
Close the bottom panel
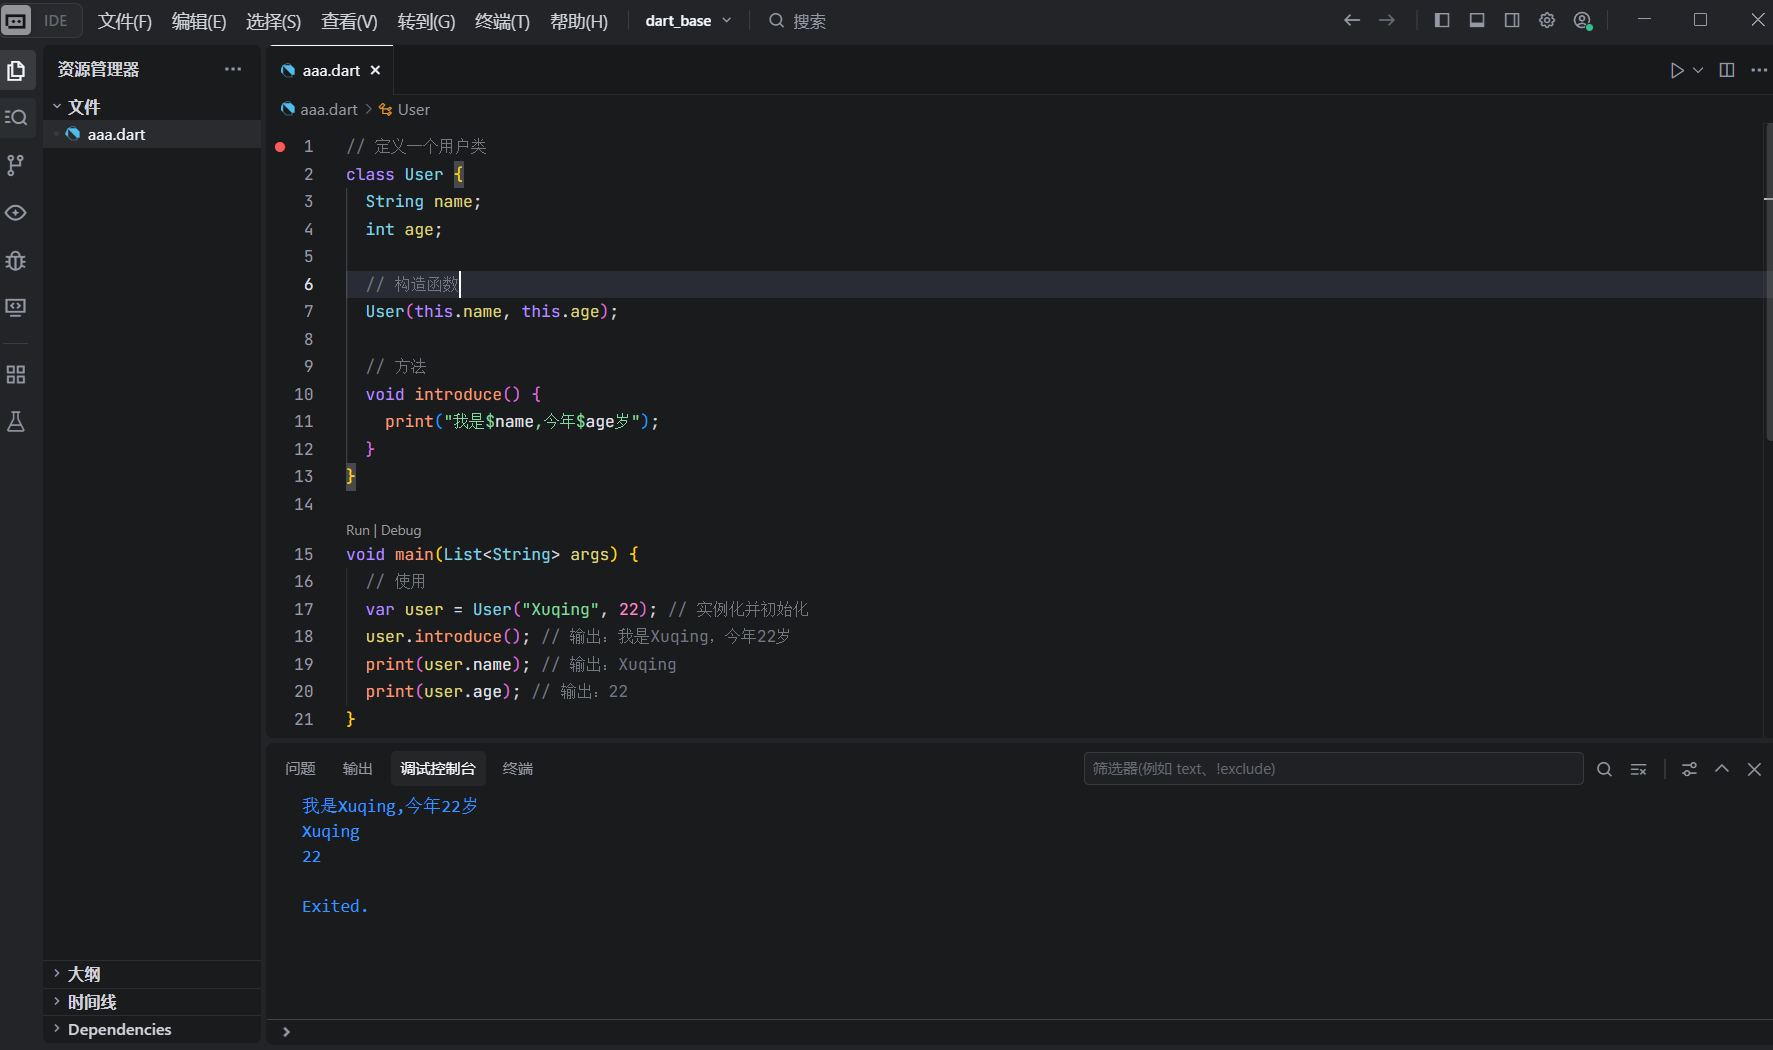[x=1754, y=769]
